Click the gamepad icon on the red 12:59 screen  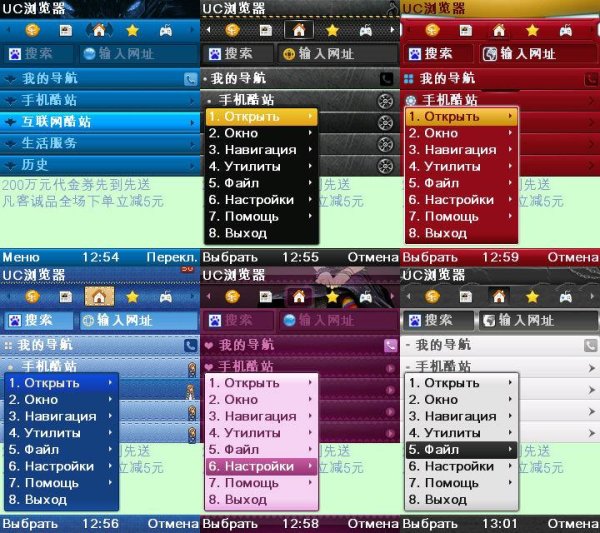[x=566, y=30]
